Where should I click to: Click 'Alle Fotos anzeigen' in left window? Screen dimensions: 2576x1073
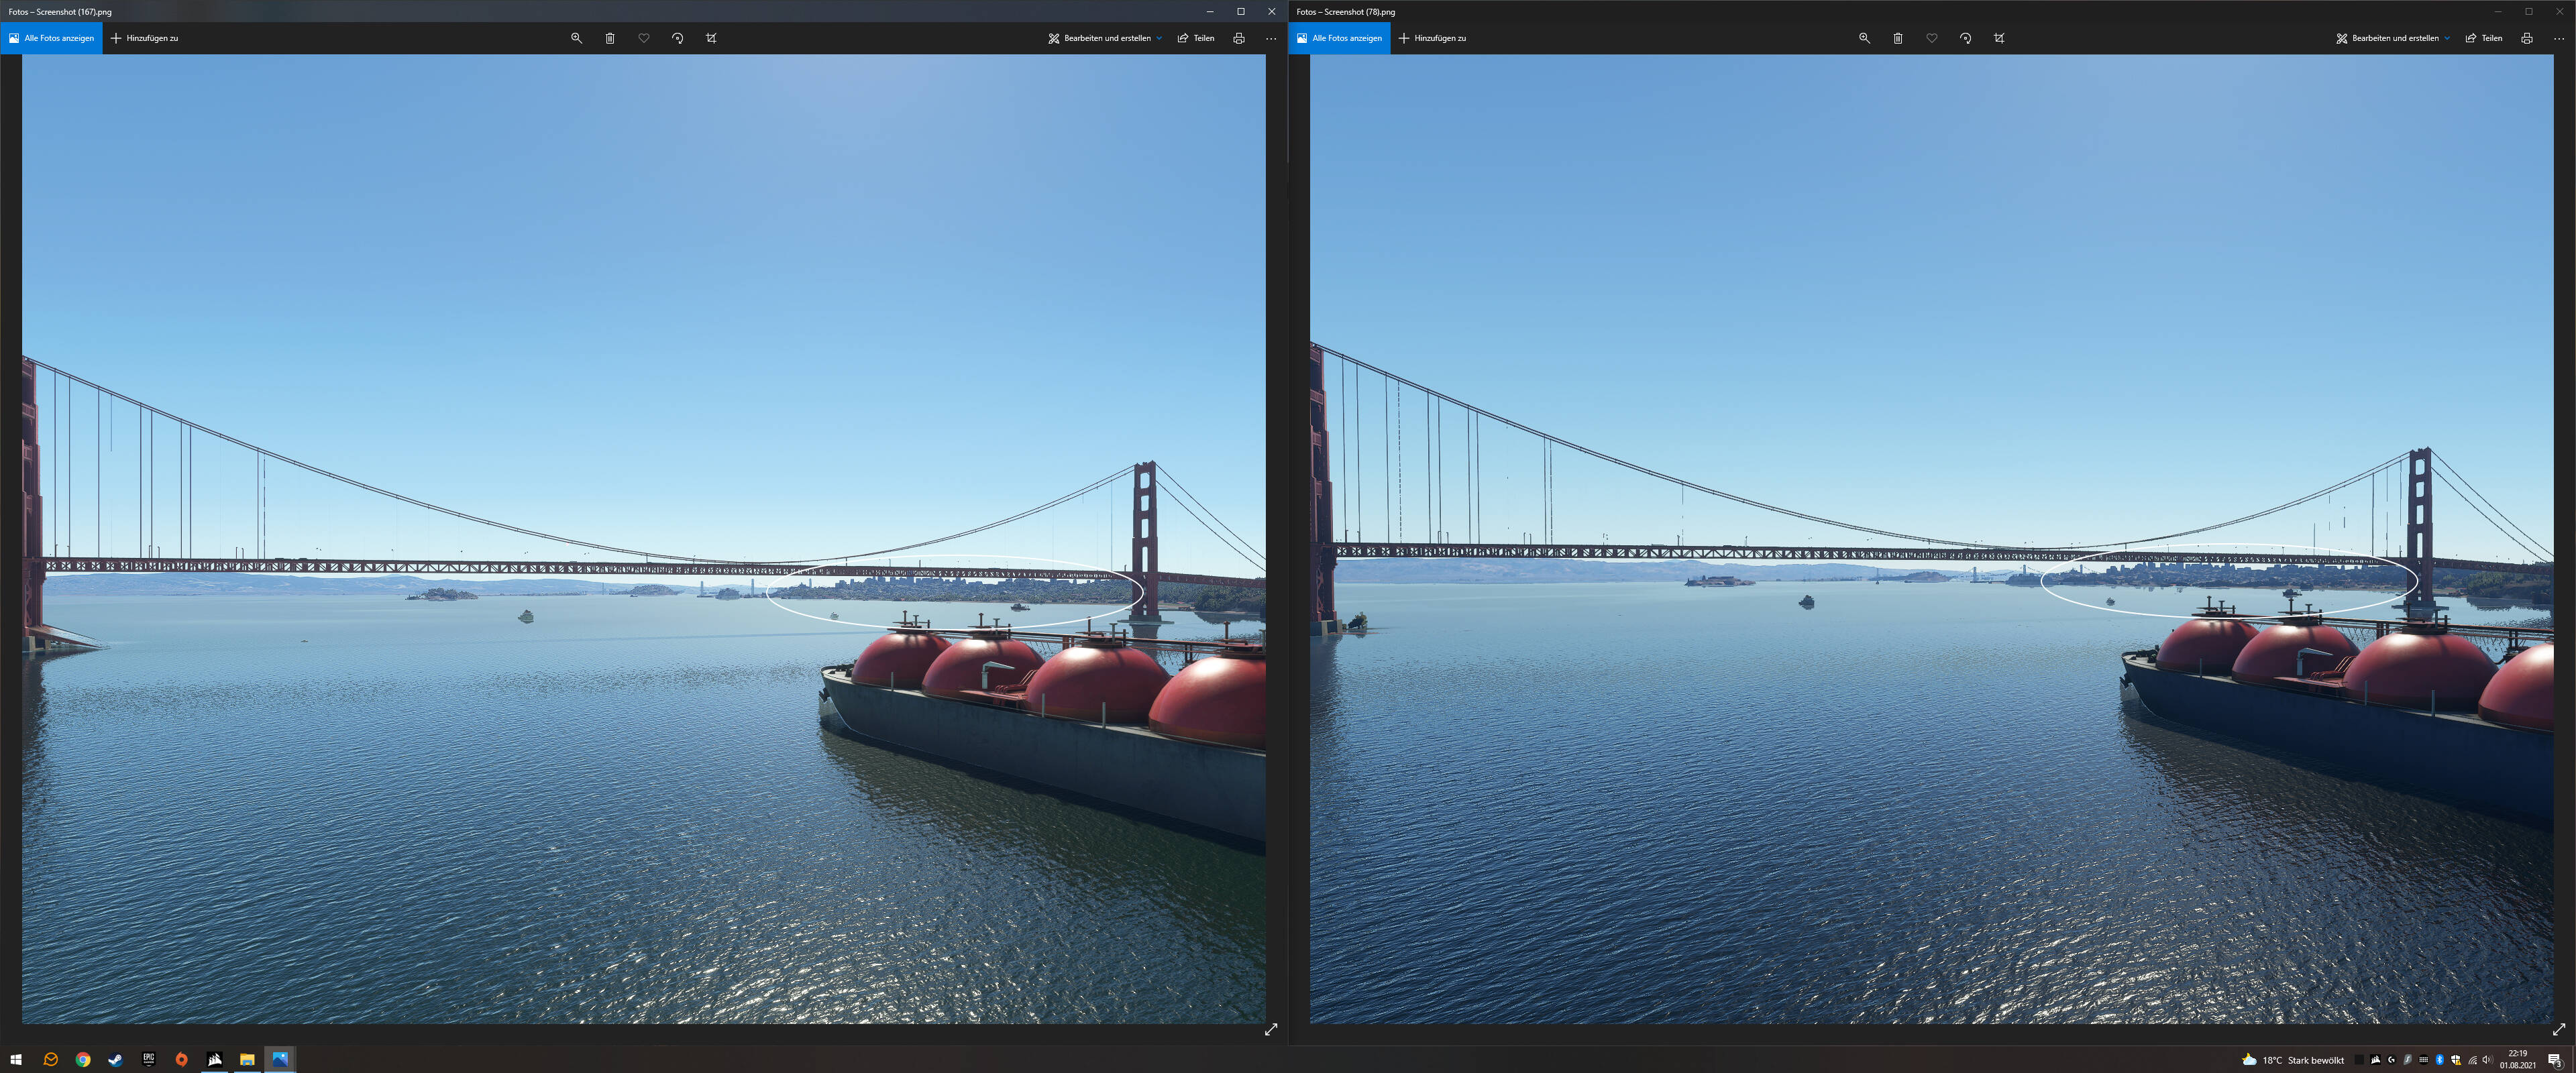[52, 38]
